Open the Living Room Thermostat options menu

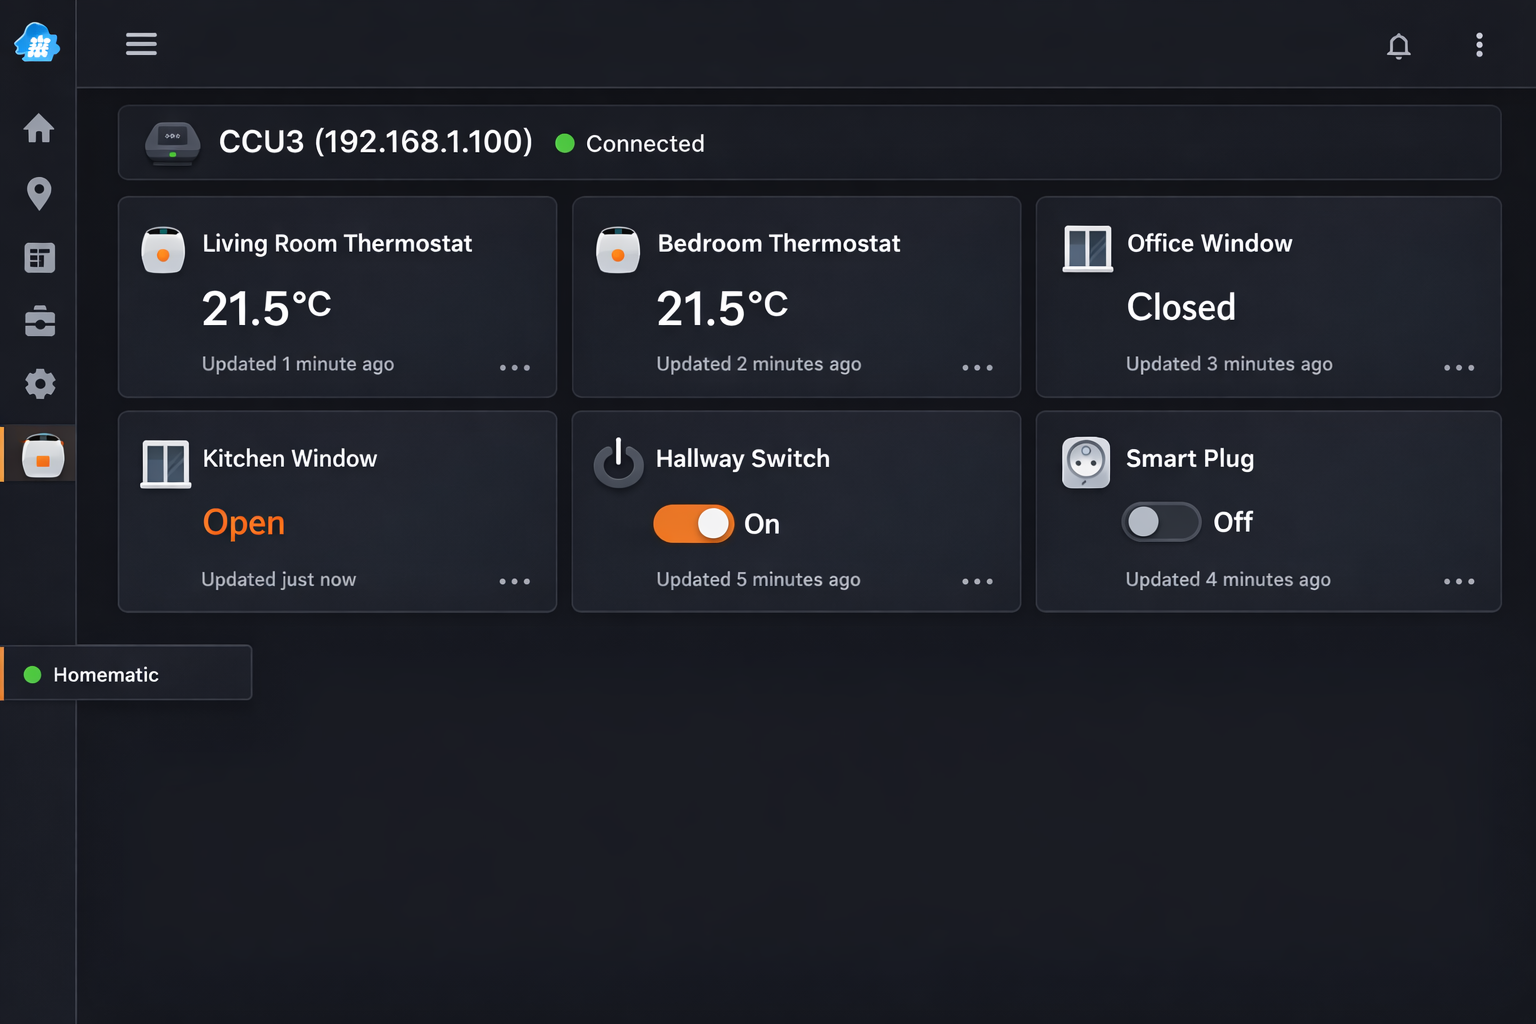click(514, 368)
